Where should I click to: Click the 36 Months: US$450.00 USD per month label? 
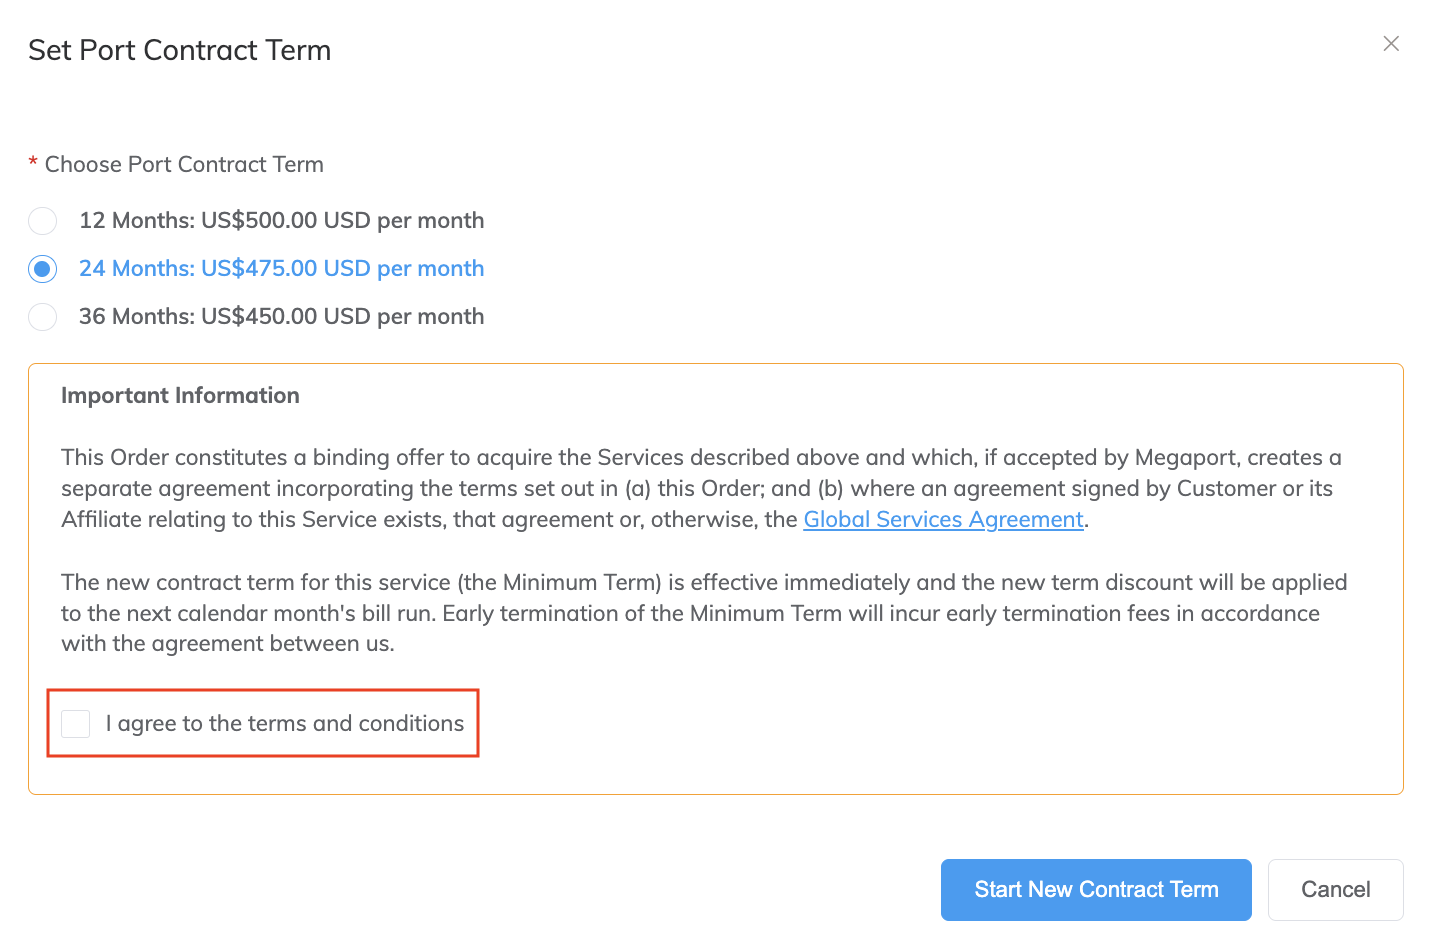point(281,317)
